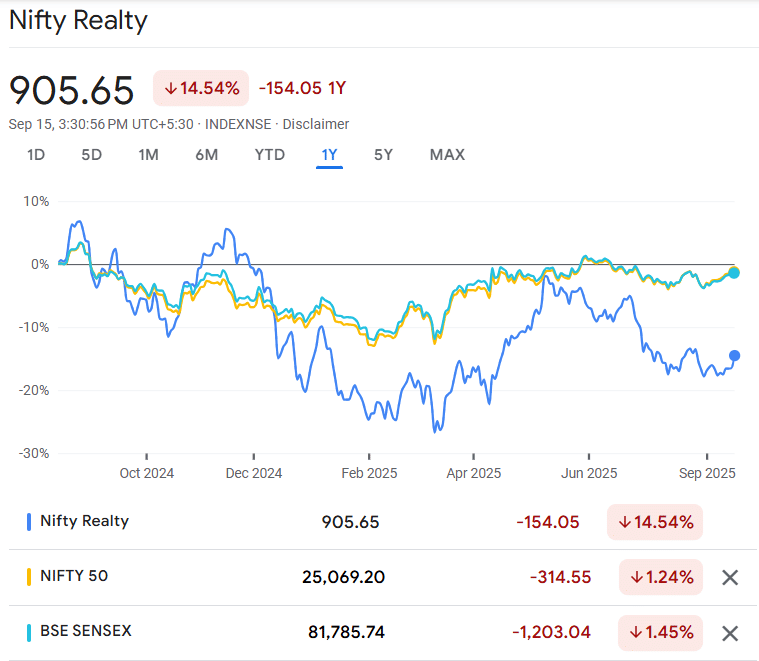Click the large 905.65 price value
The image size is (759, 661).
[x=72, y=90]
